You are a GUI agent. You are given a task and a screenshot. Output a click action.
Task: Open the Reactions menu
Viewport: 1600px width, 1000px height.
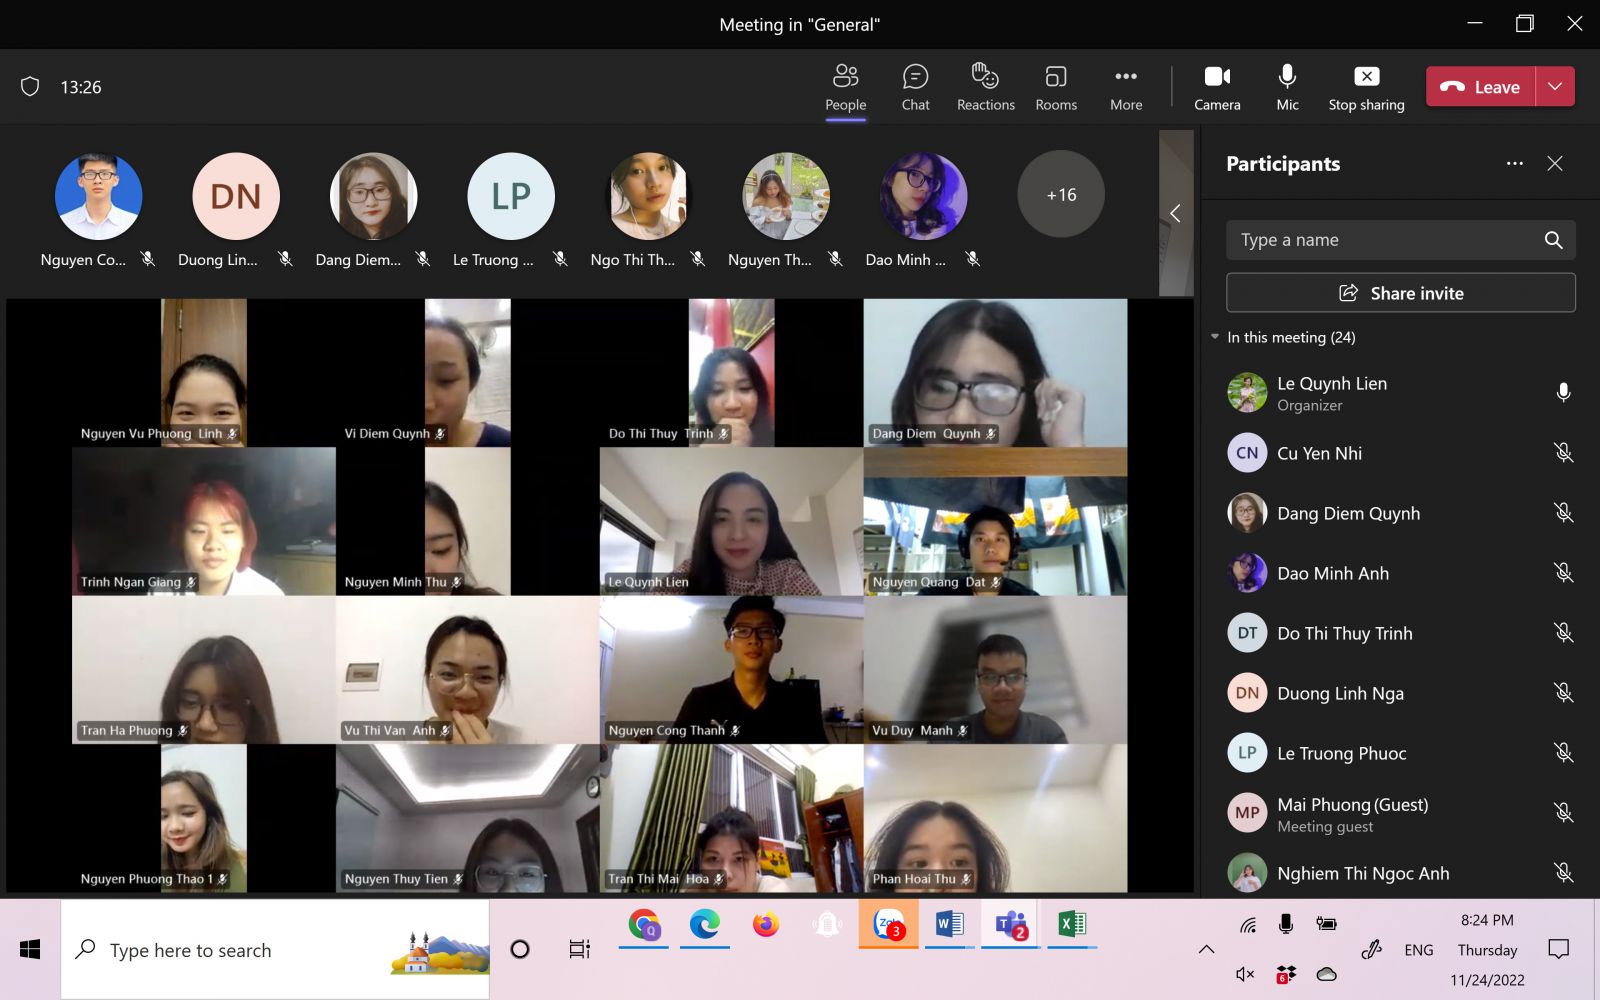985,87
